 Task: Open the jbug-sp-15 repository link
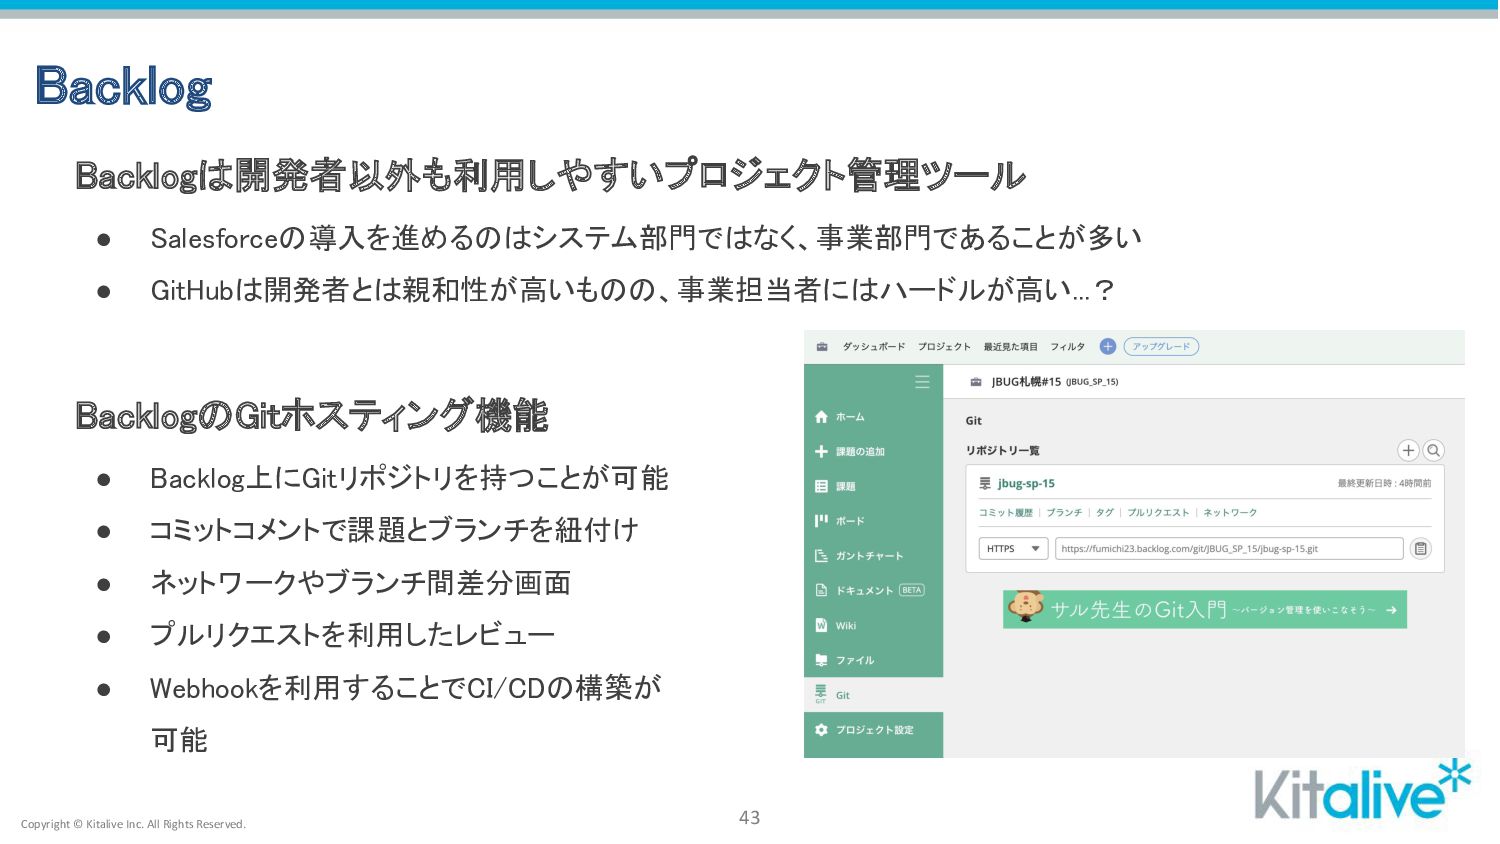1026,484
